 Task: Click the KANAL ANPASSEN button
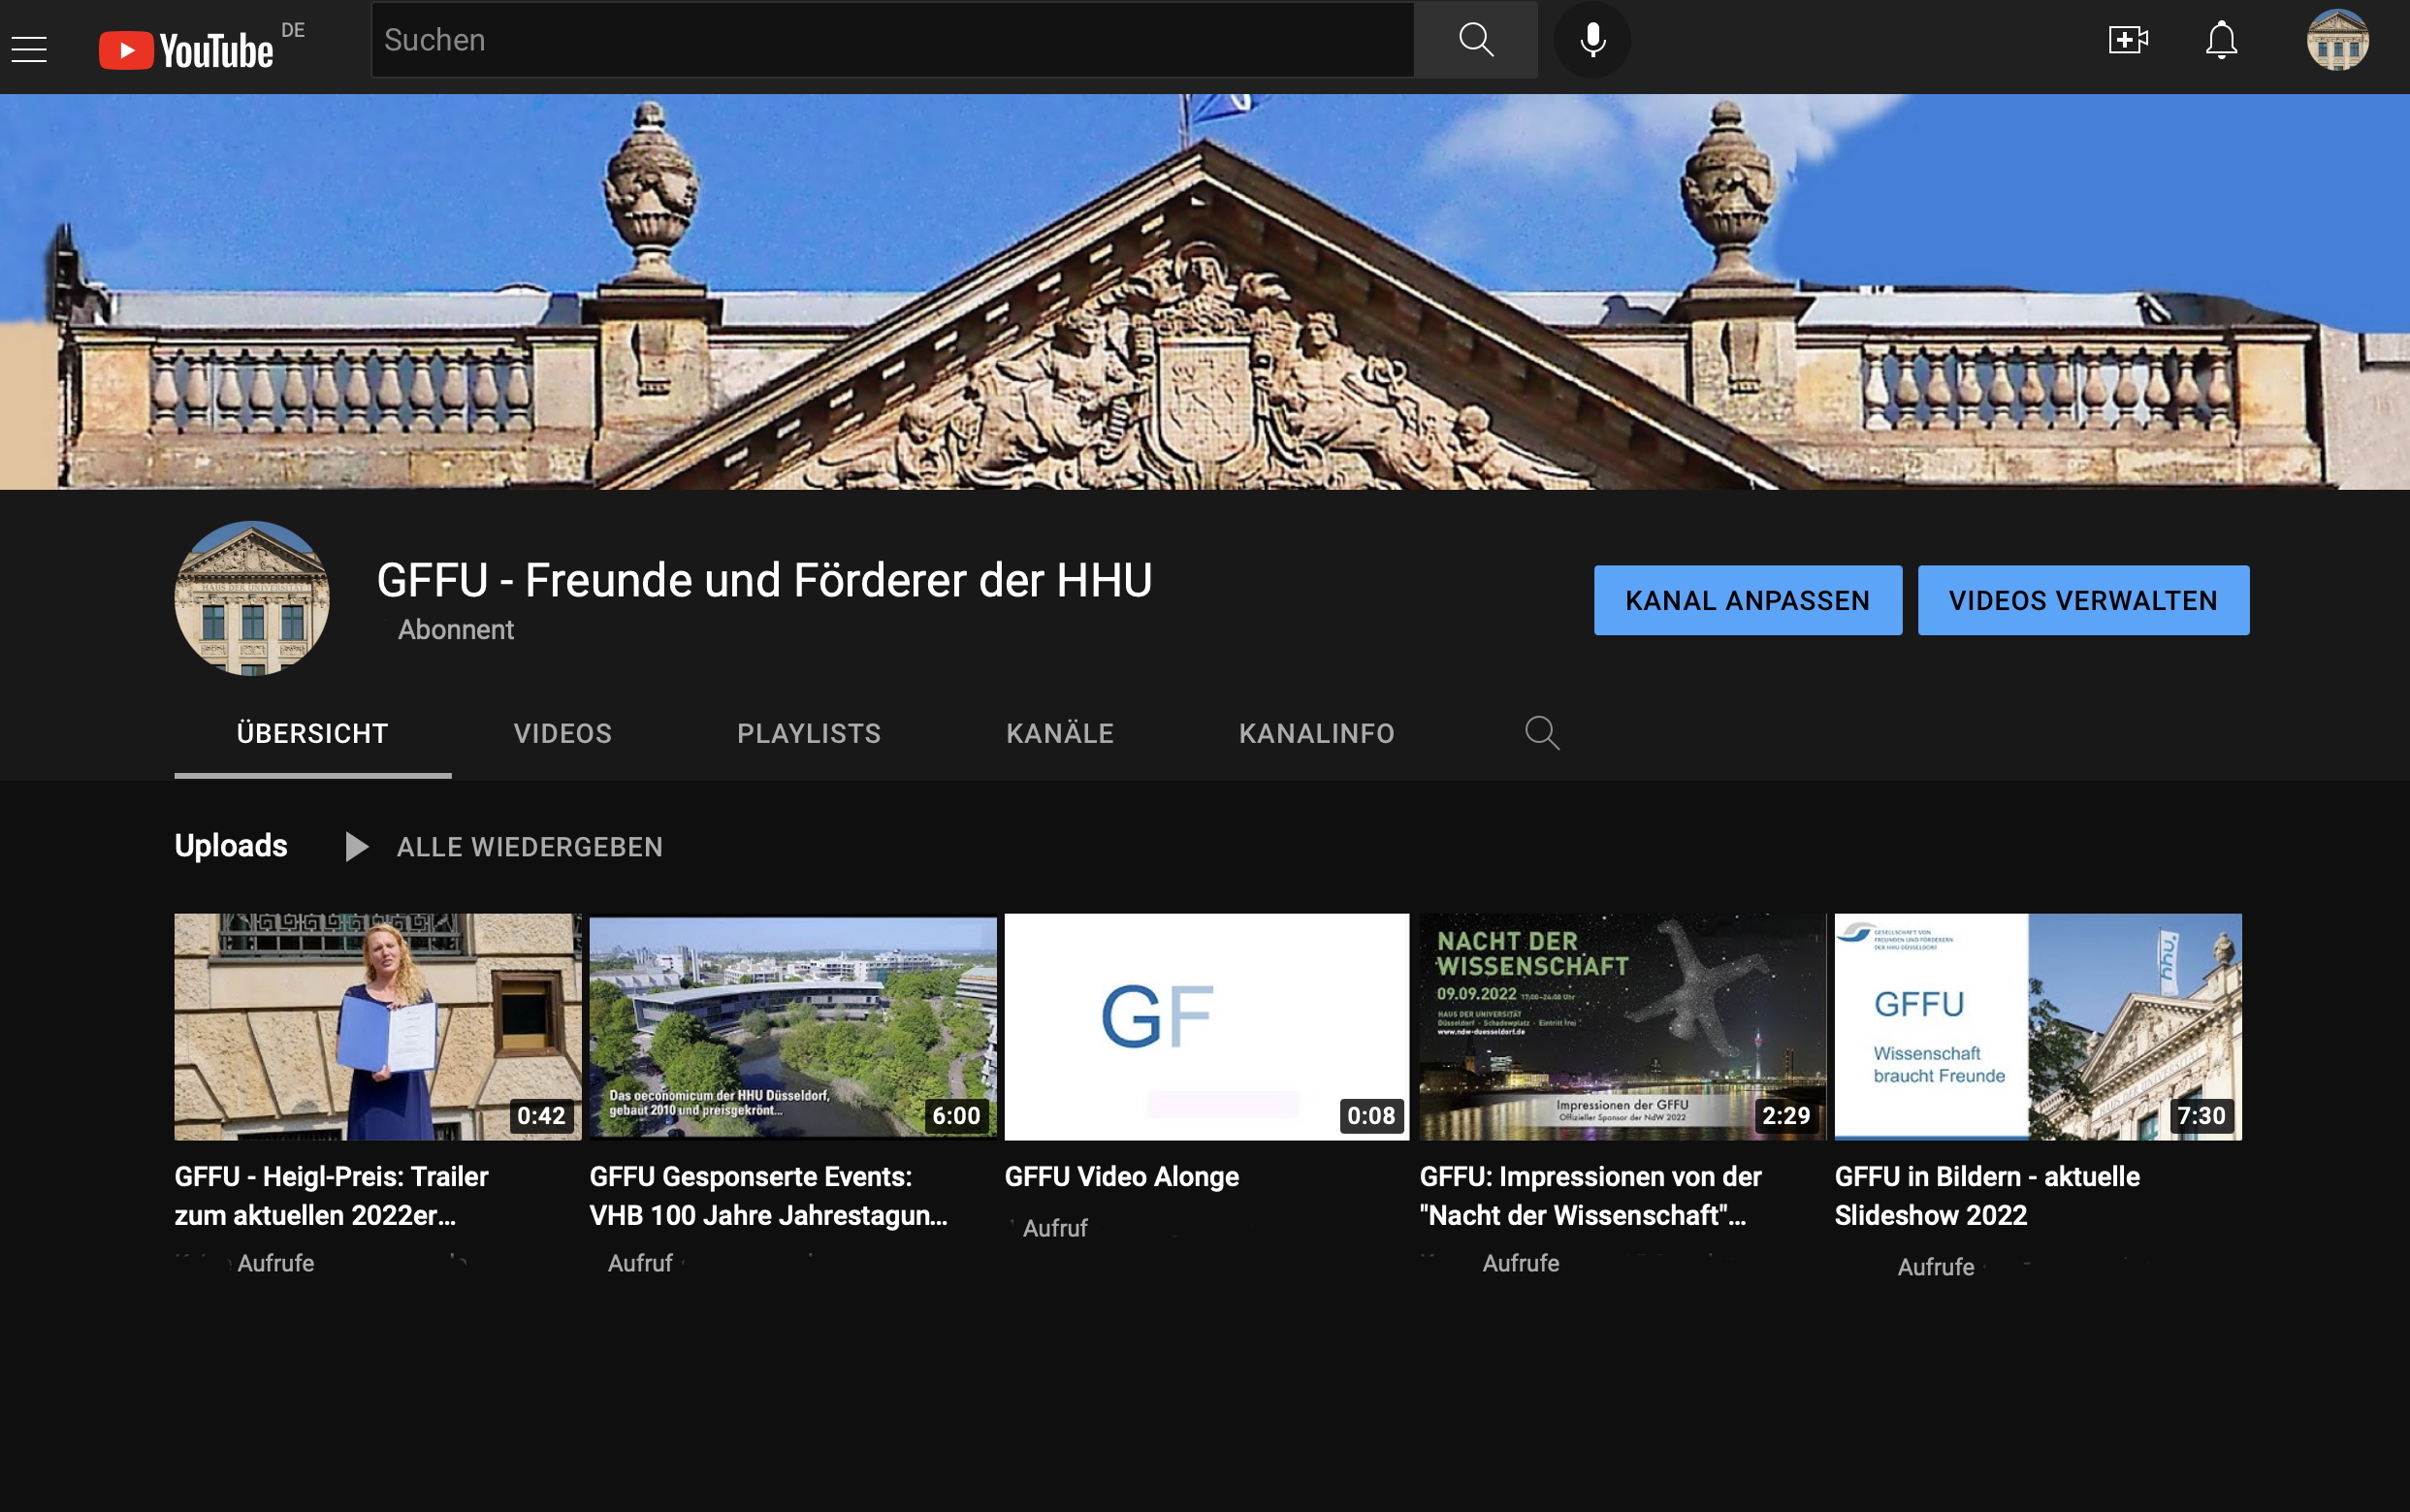click(x=1747, y=600)
